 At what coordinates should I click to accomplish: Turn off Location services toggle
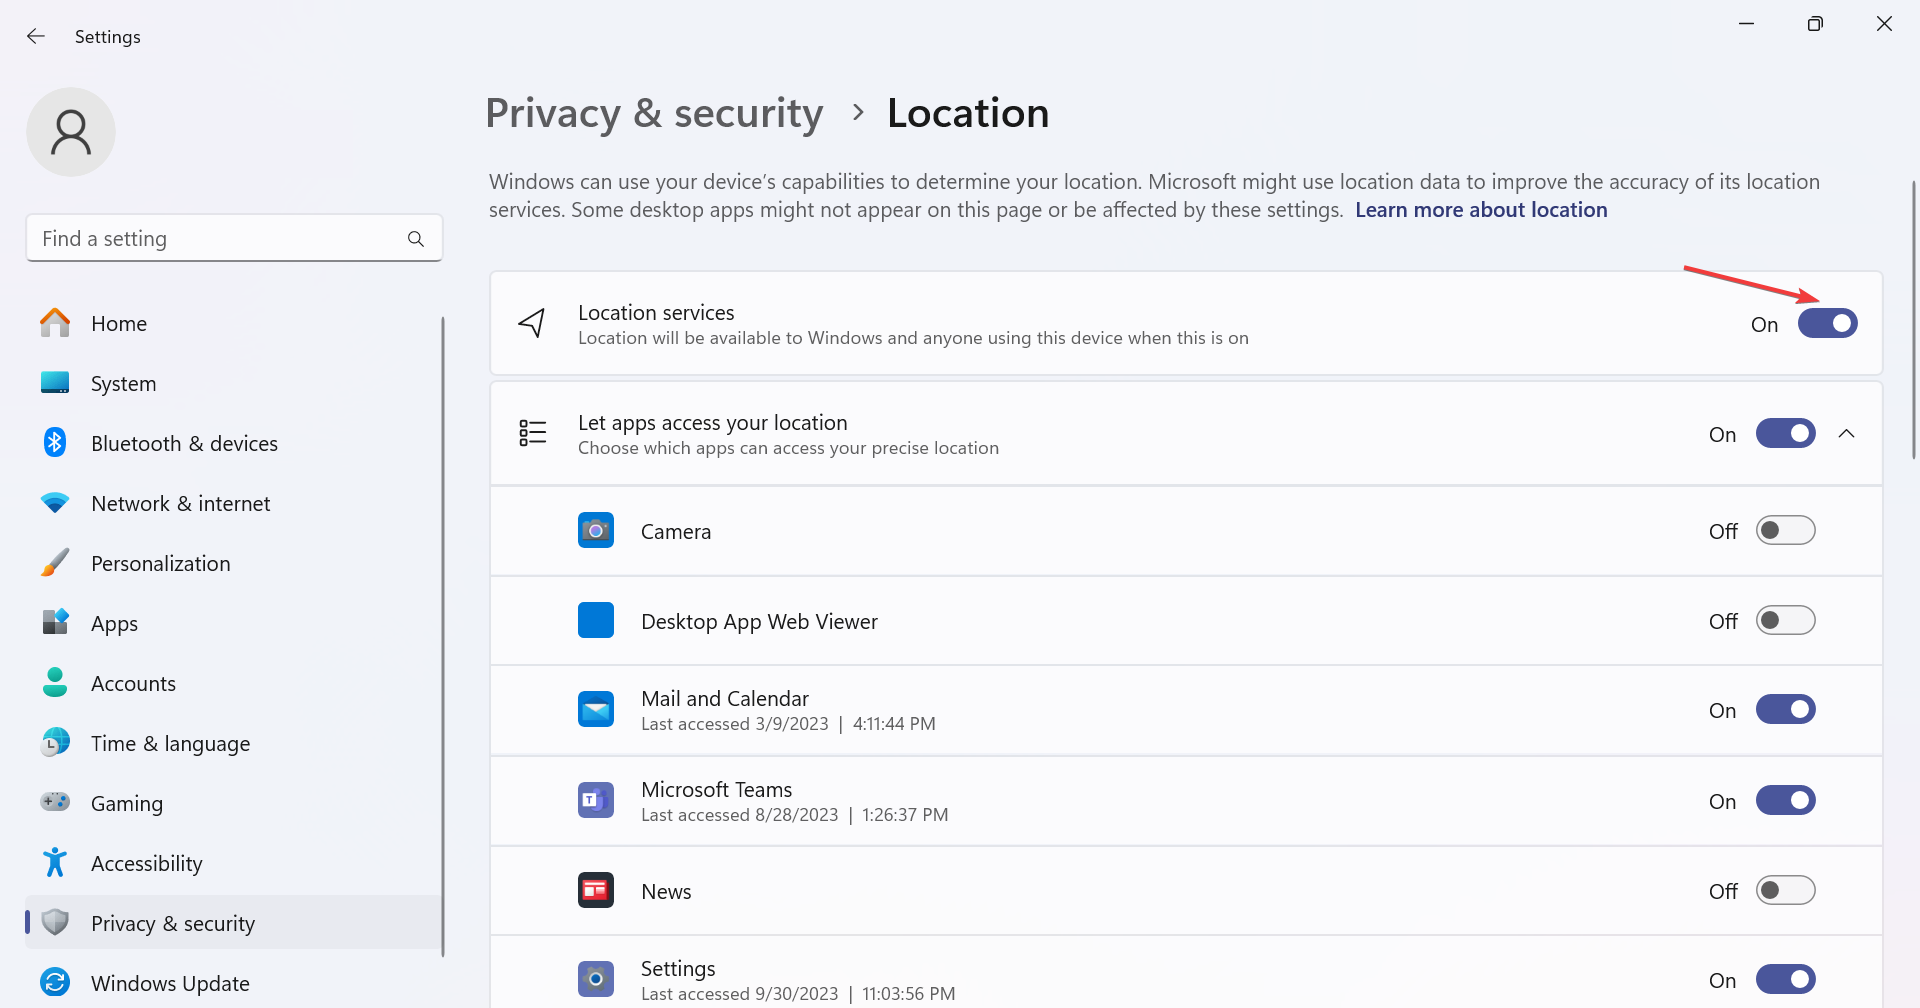tap(1827, 324)
